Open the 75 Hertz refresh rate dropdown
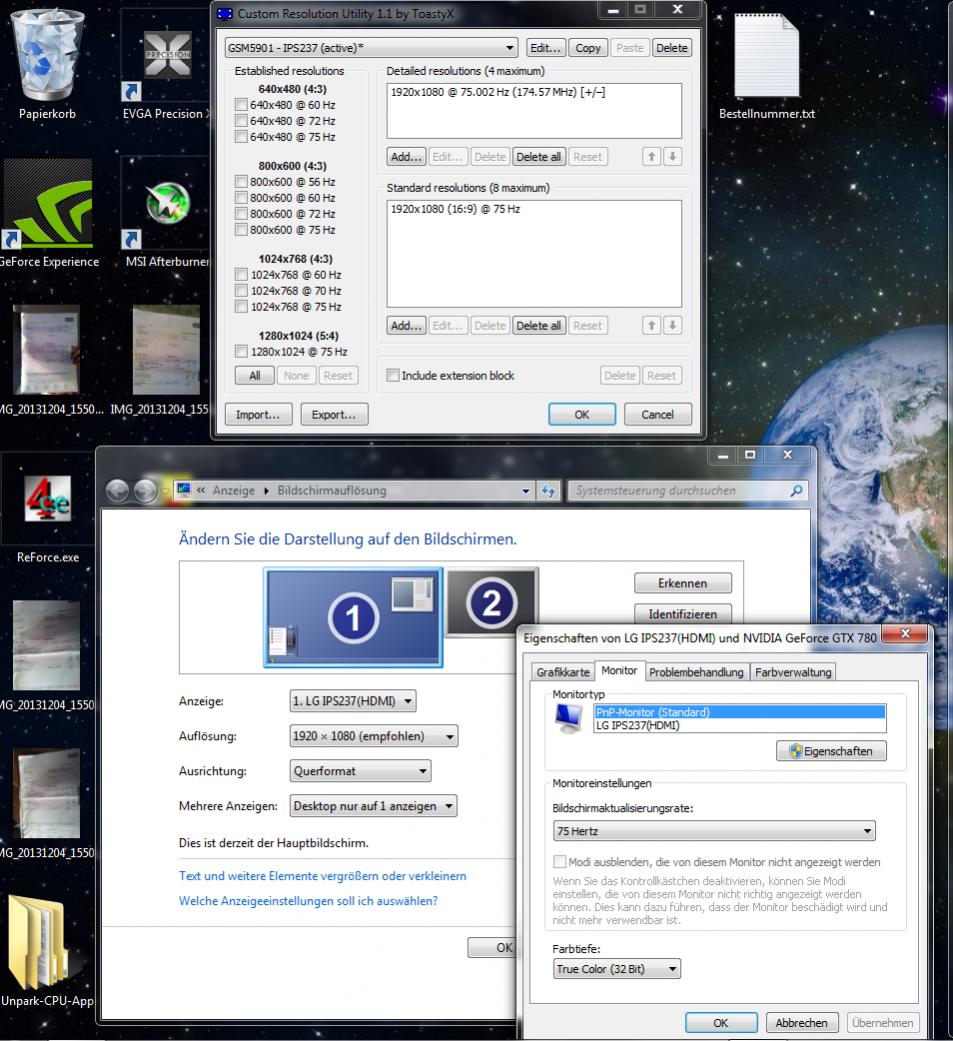This screenshot has width=953, height=1041. tap(714, 831)
